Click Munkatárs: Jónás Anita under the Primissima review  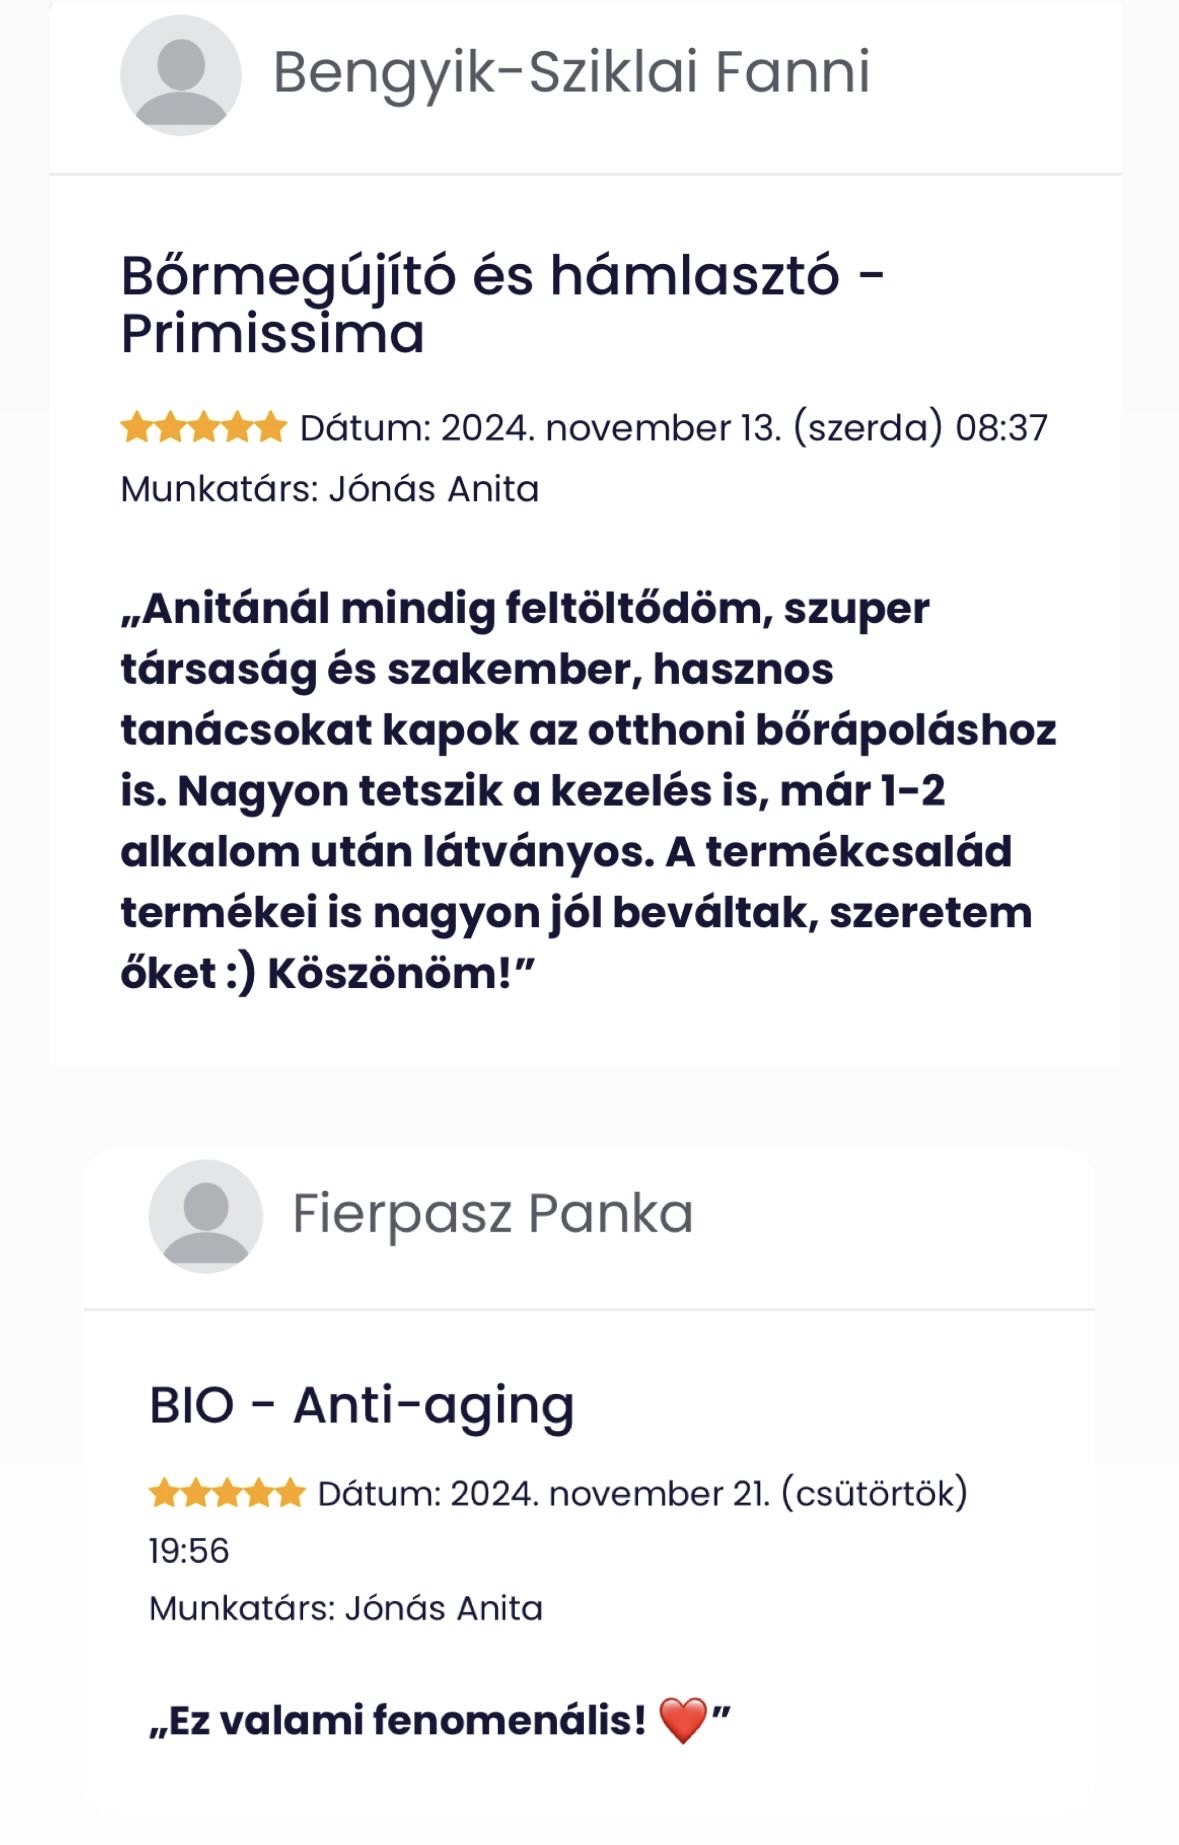click(330, 490)
